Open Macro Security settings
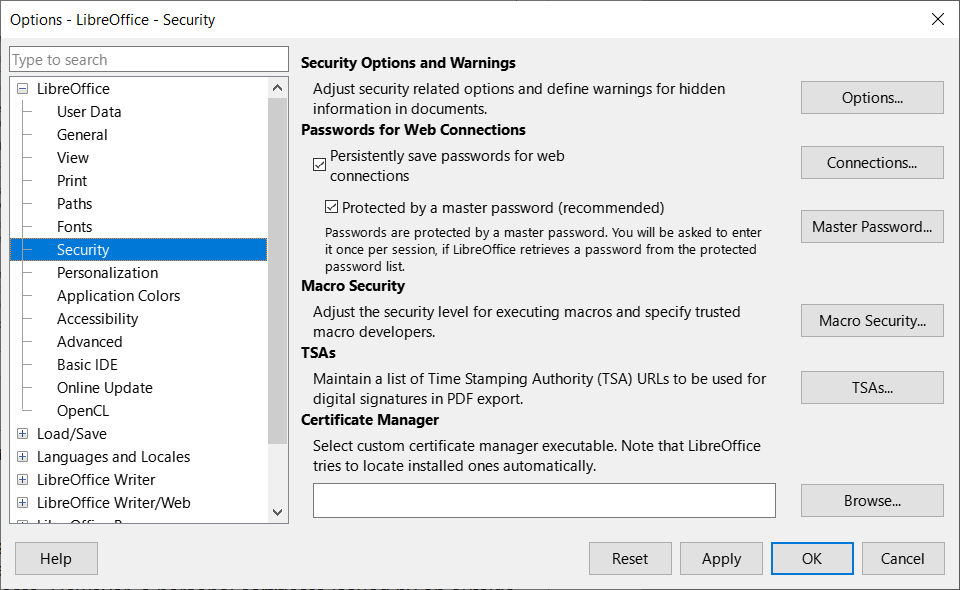 click(871, 320)
